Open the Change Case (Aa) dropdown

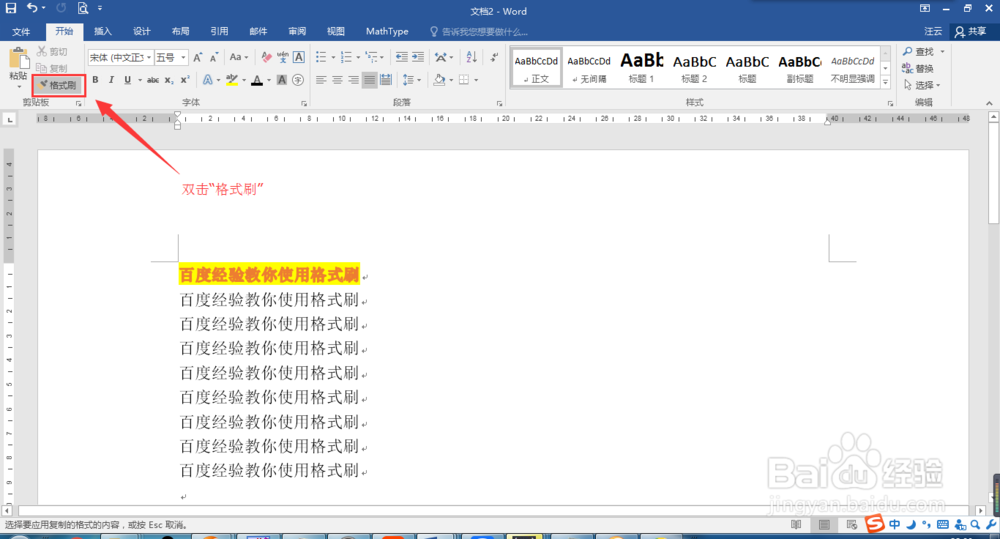[x=239, y=57]
